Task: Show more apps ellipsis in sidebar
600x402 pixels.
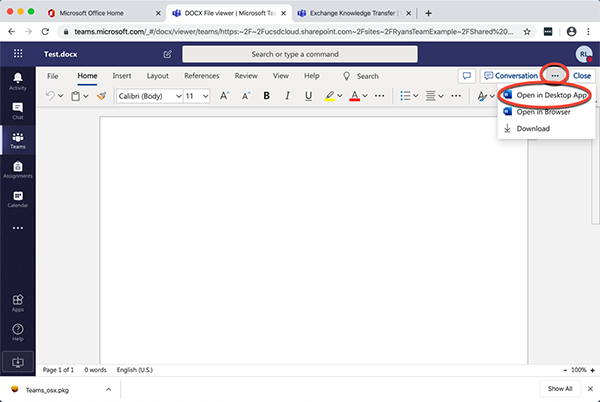Action: [x=18, y=228]
